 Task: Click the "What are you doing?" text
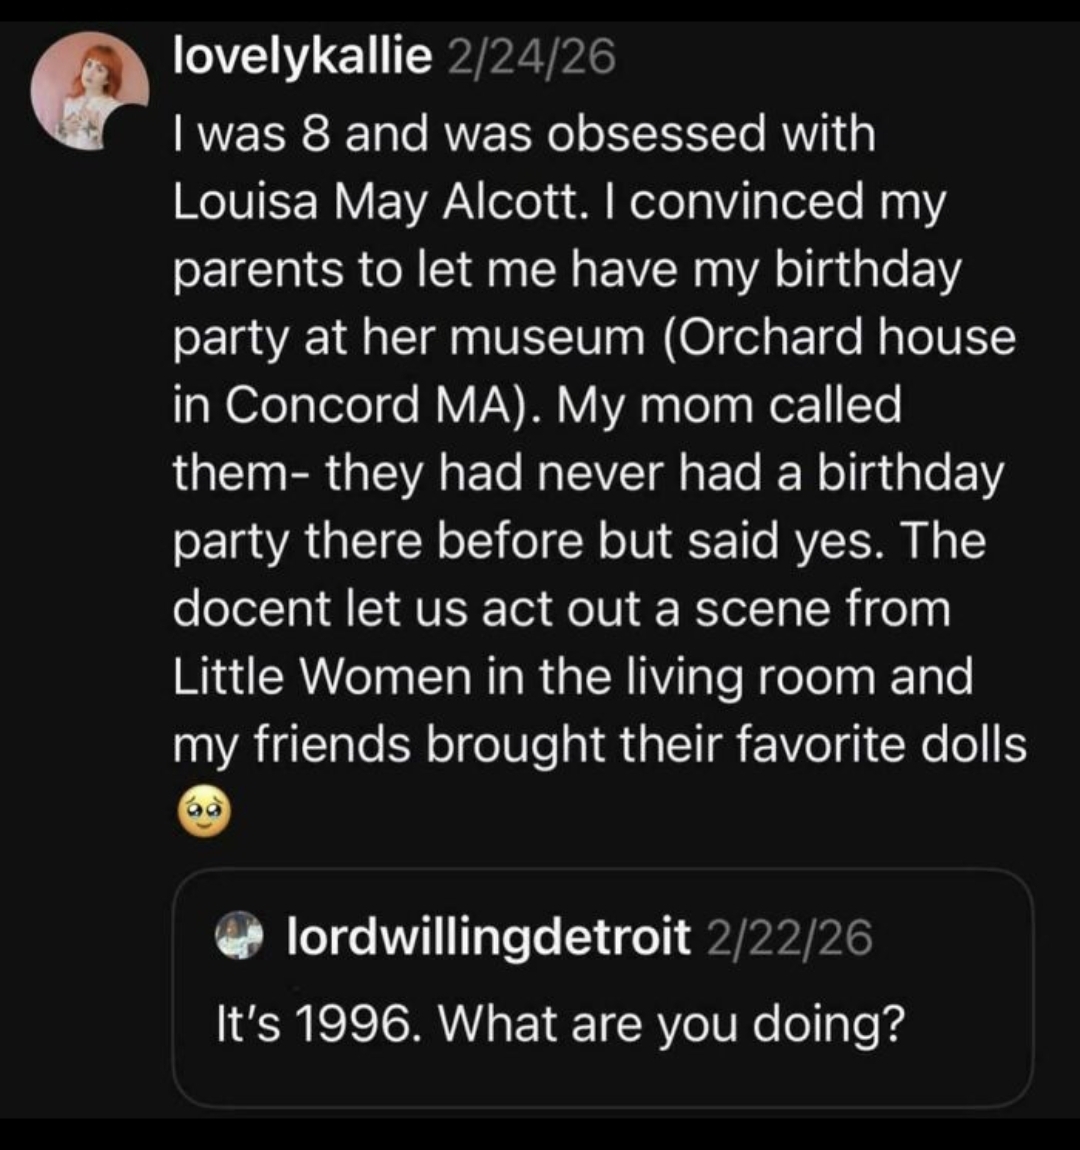[x=672, y=1024]
